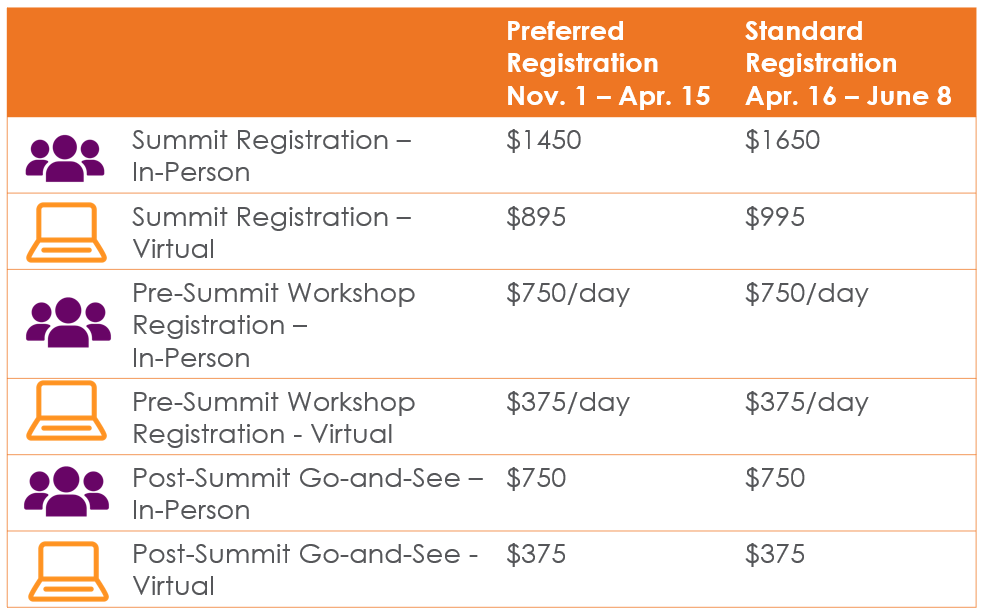The height and width of the screenshot is (616, 986).
Task: Select the Summit Registration – In-Person label
Action: coord(271,156)
